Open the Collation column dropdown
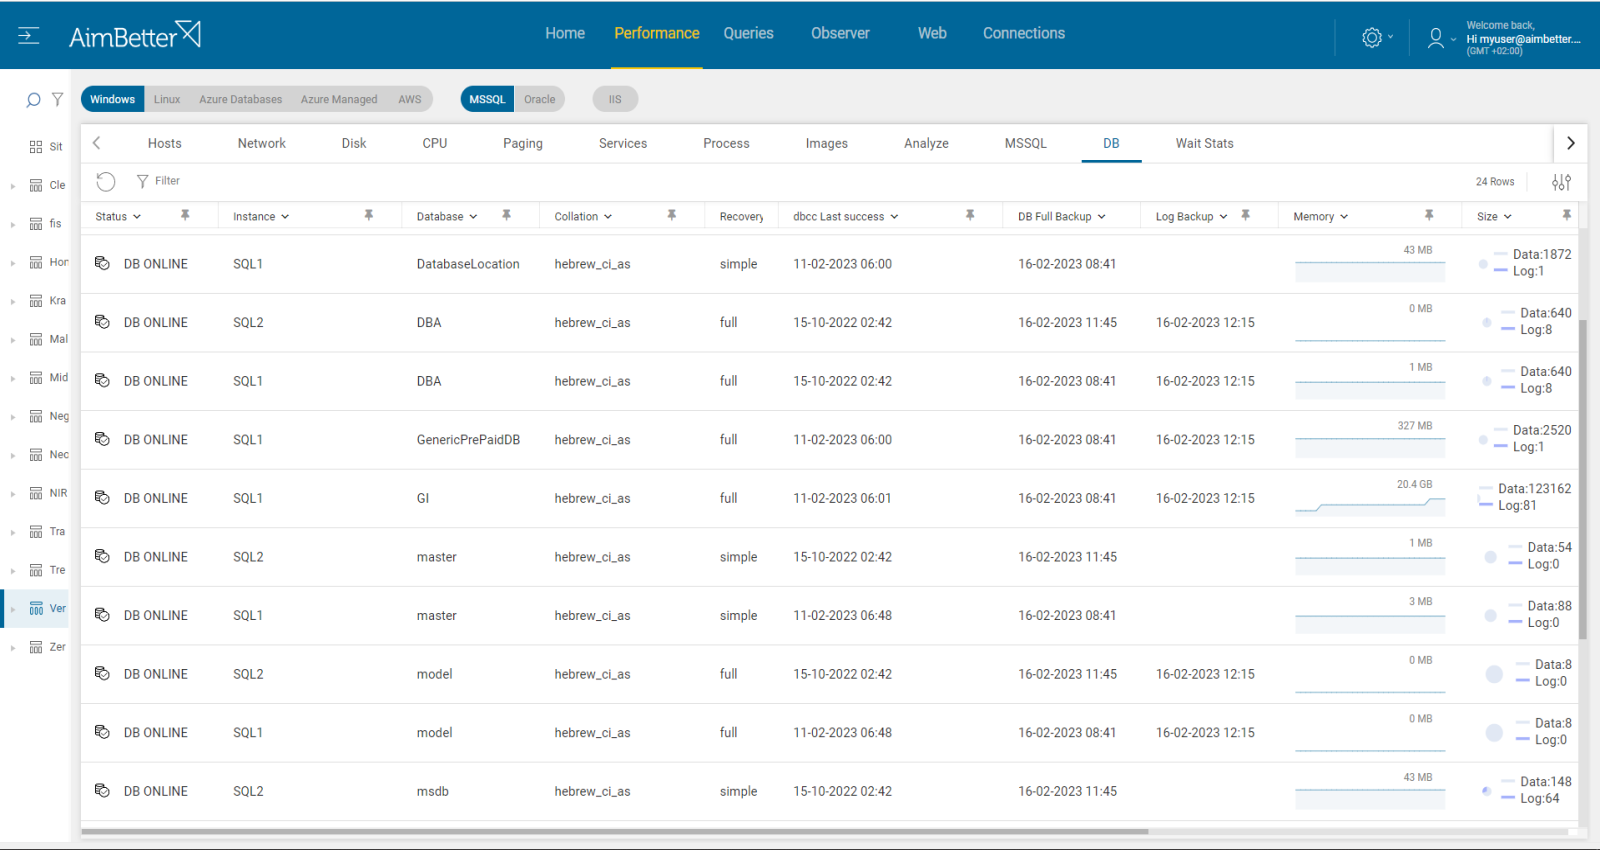Viewport: 1600px width, 850px height. (x=608, y=217)
